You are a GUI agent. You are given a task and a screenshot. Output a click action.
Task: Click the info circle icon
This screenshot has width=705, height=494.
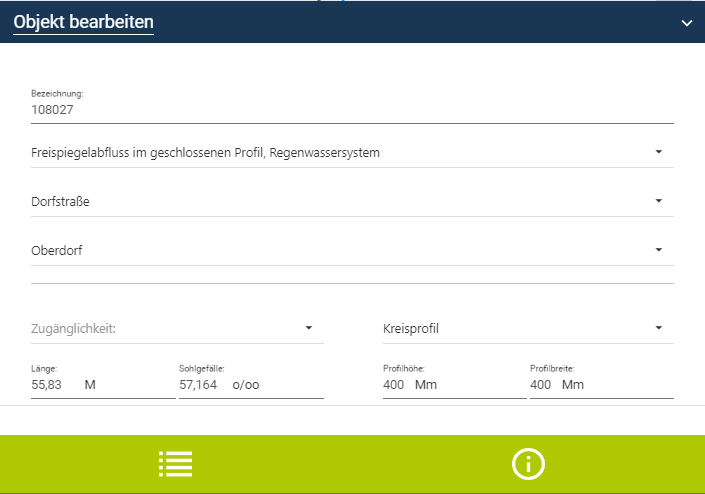(x=528, y=464)
